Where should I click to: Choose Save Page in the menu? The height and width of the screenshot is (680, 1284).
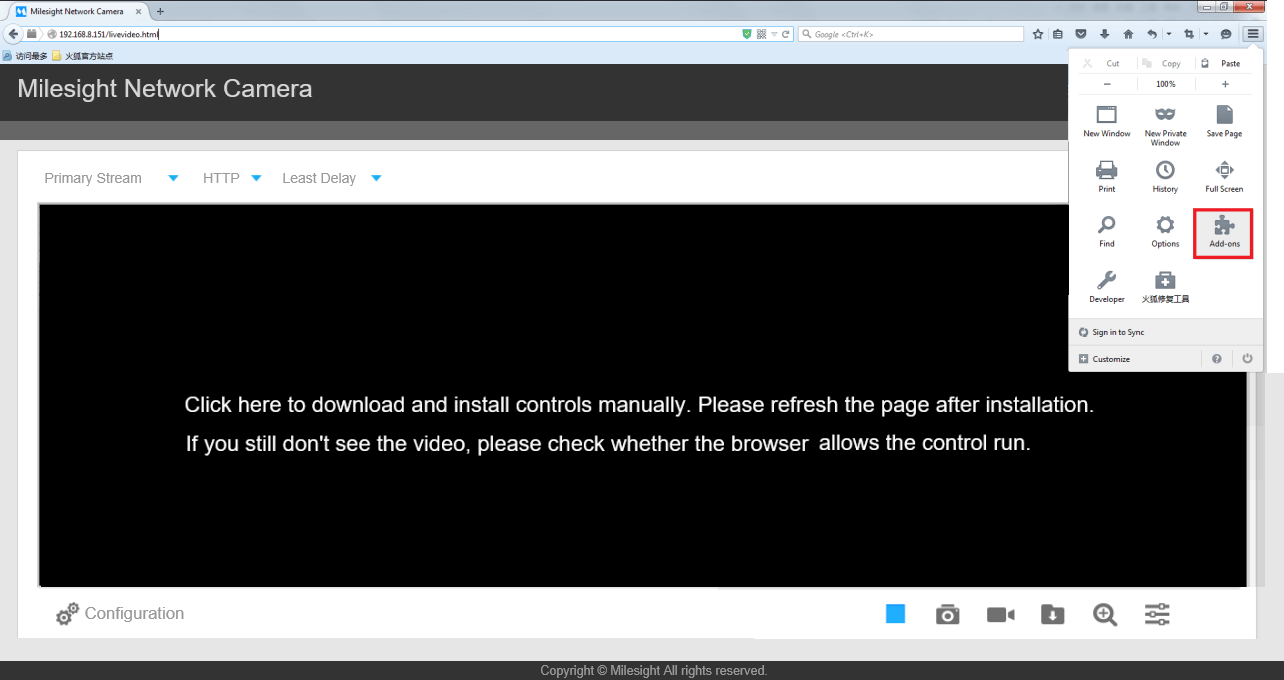pyautogui.click(x=1224, y=122)
